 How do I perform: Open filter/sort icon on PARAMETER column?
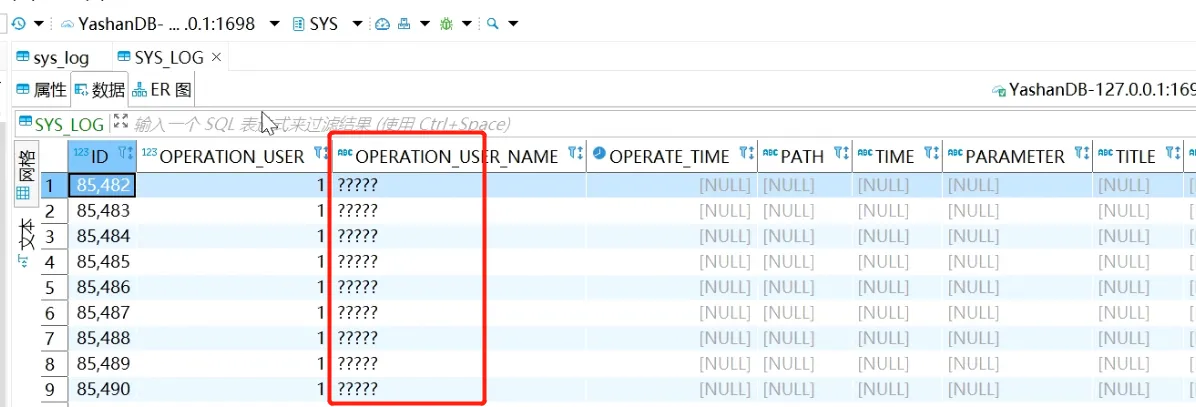[1082, 155]
